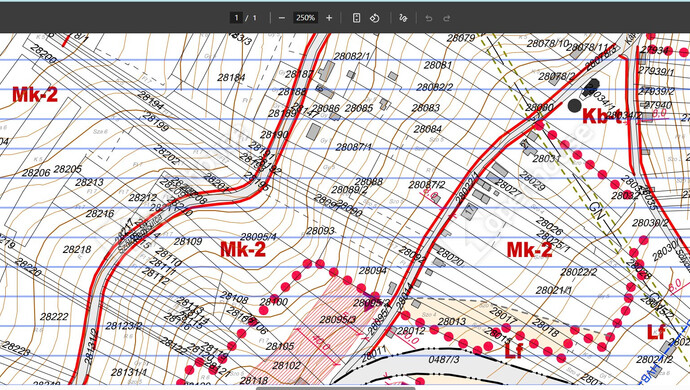Click parcel number 28084
This screenshot has height=390, width=690.
pyautogui.click(x=428, y=129)
